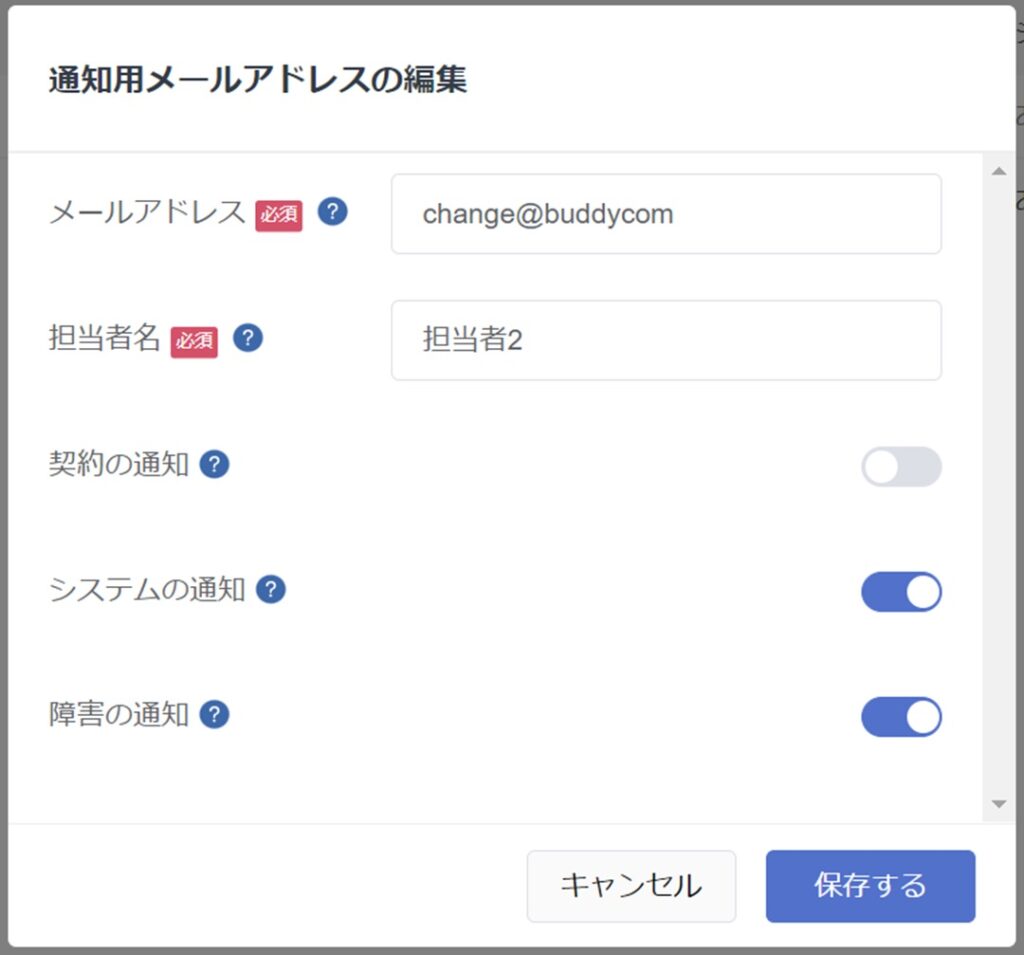The image size is (1024, 955).
Task: Enable the 契約の通知 toggle
Action: coord(901,467)
